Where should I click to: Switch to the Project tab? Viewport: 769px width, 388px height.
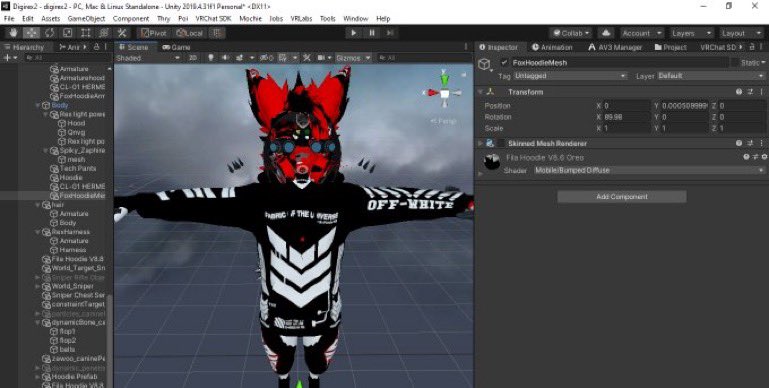[x=670, y=47]
